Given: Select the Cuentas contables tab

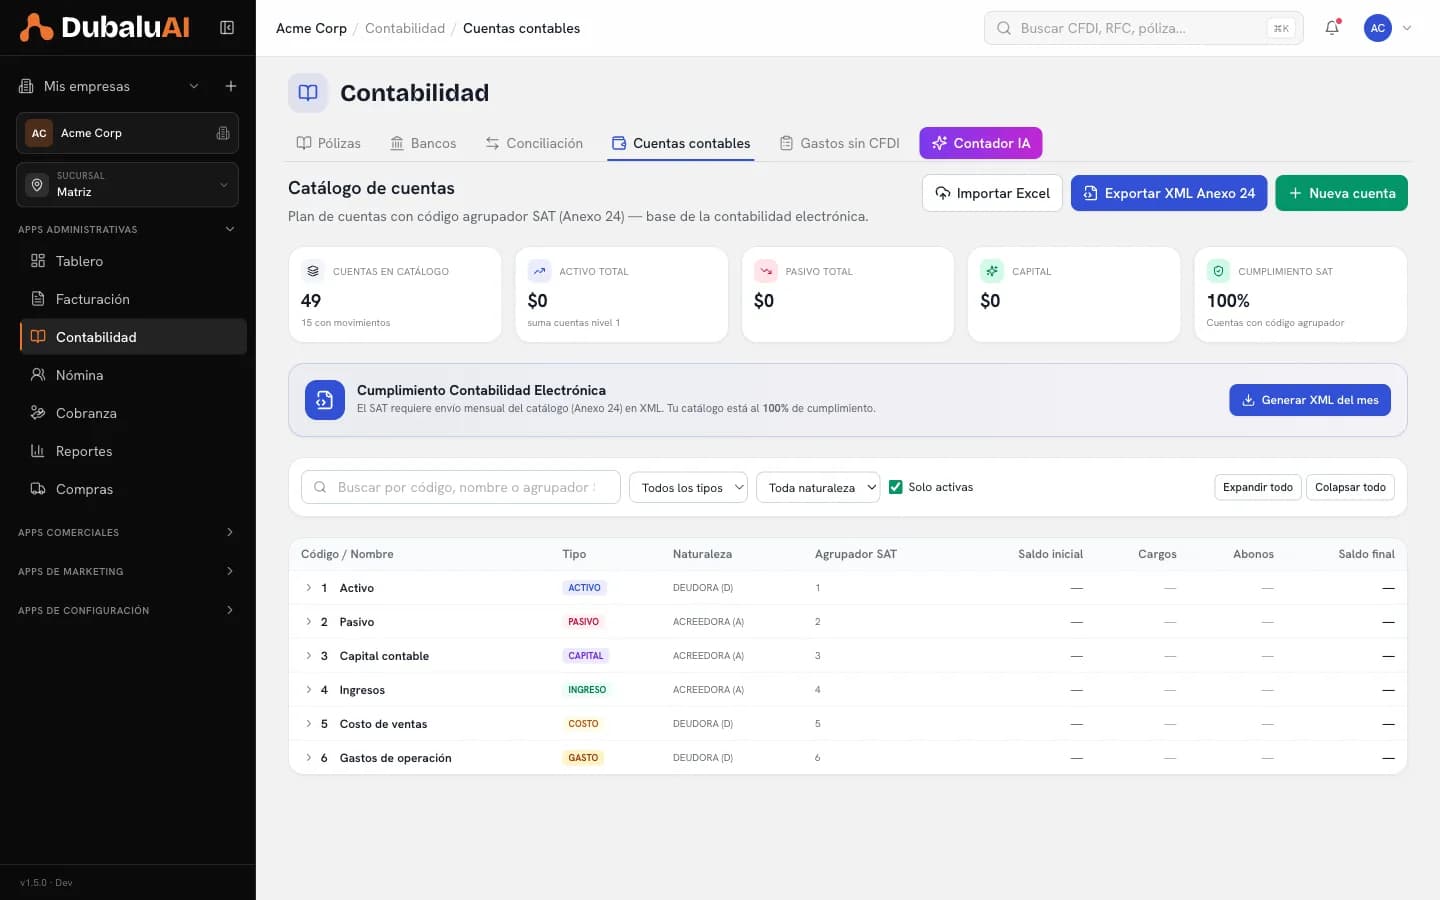Looking at the screenshot, I should [681, 143].
